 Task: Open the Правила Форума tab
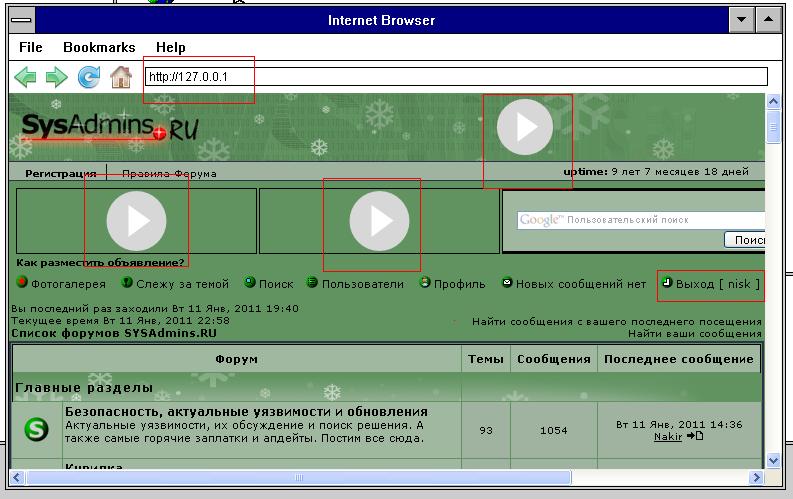(x=169, y=173)
